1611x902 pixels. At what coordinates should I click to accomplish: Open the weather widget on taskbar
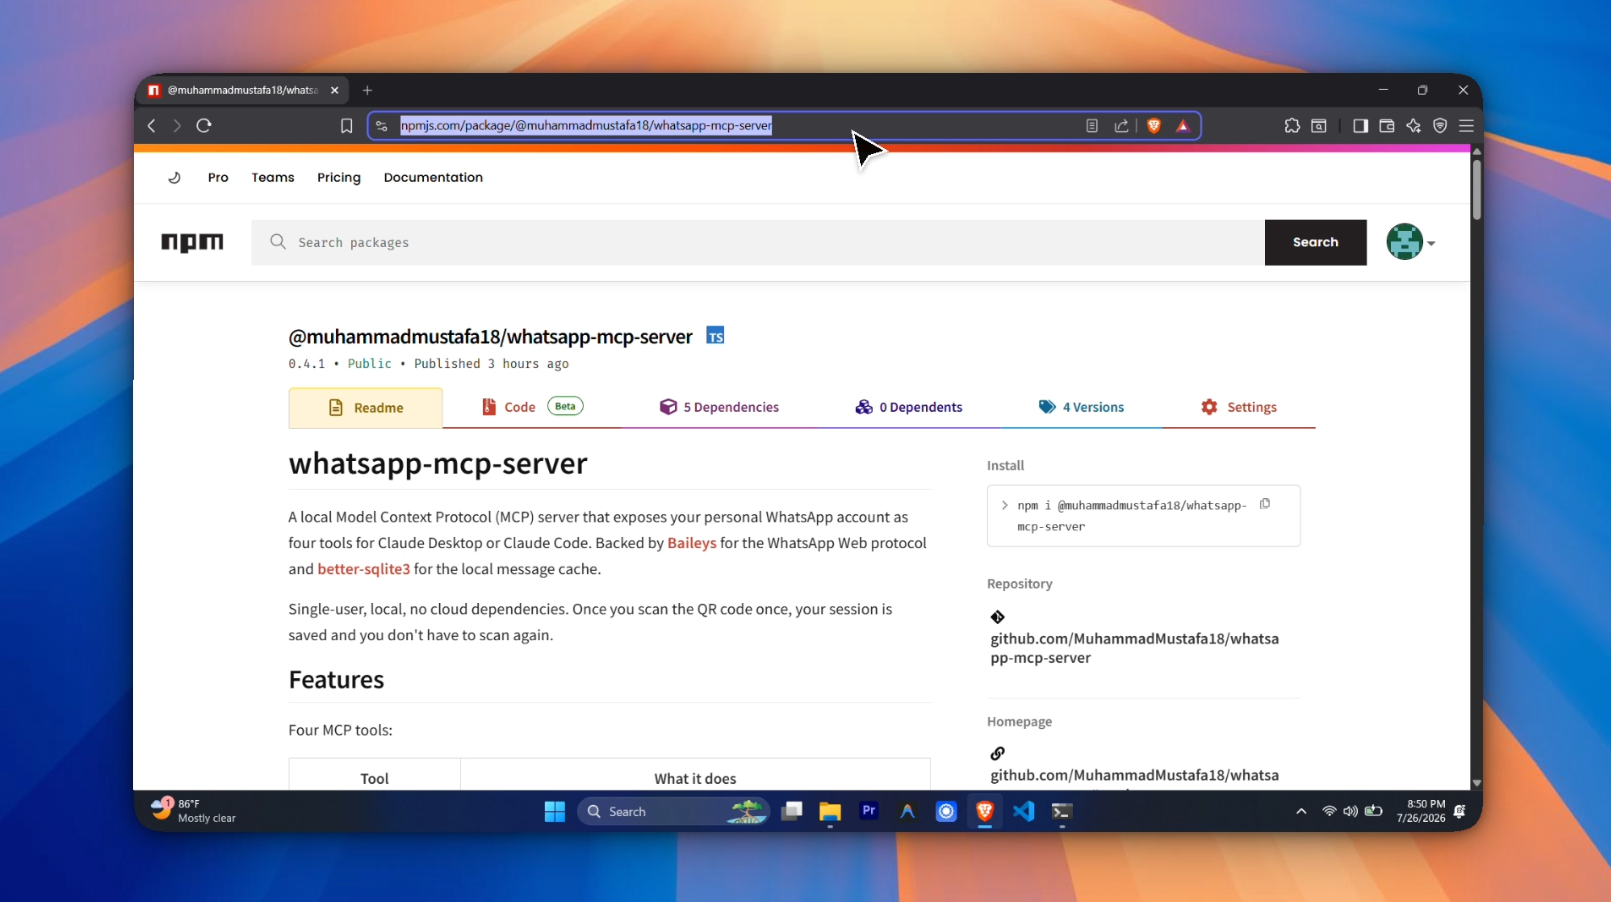[x=193, y=811]
